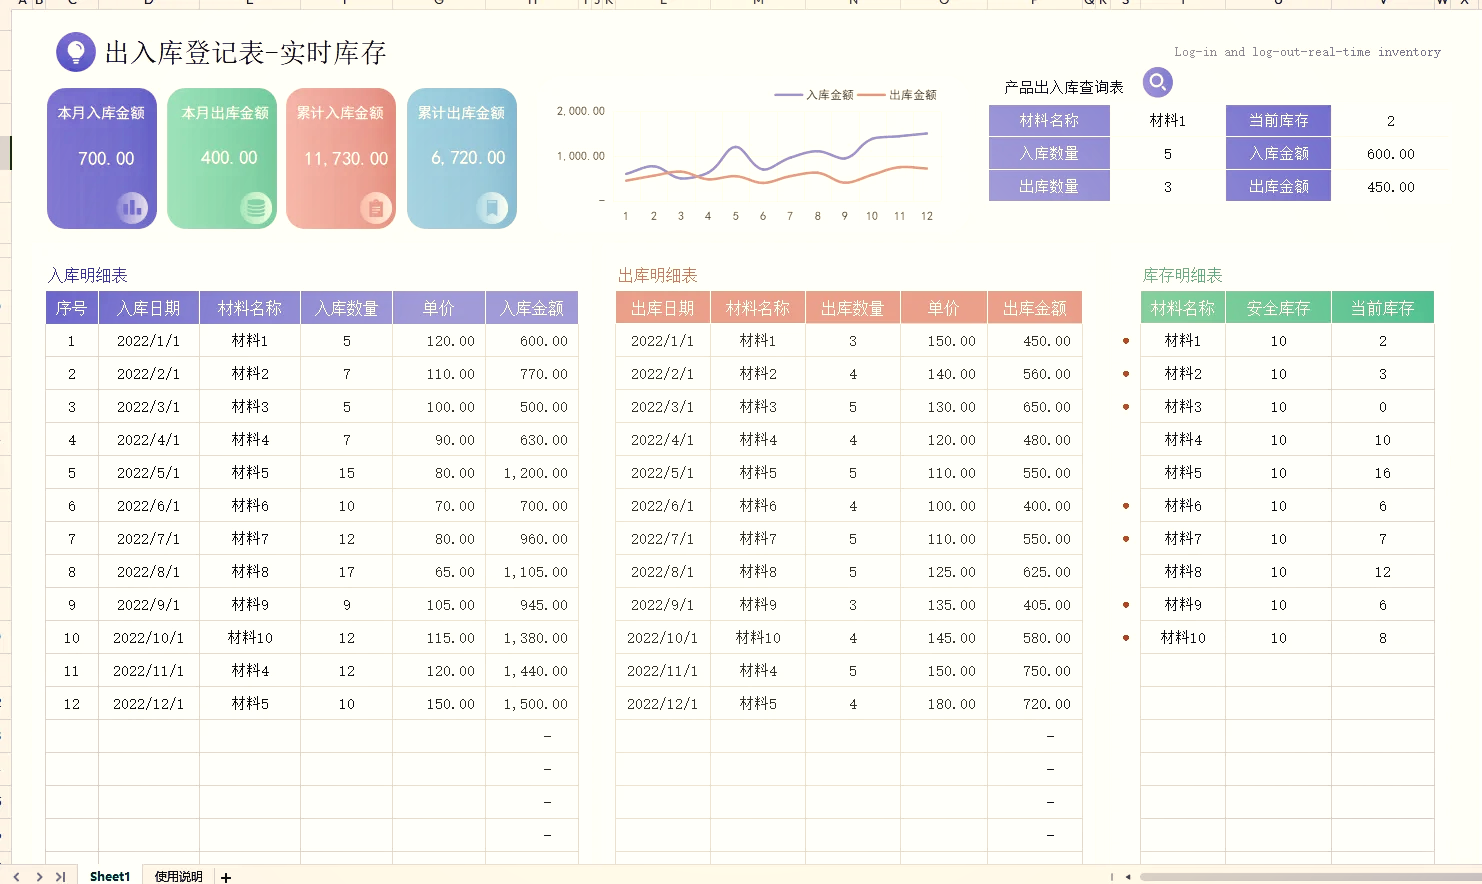
Task: Add a new sheet with plus button
Action: (x=226, y=877)
